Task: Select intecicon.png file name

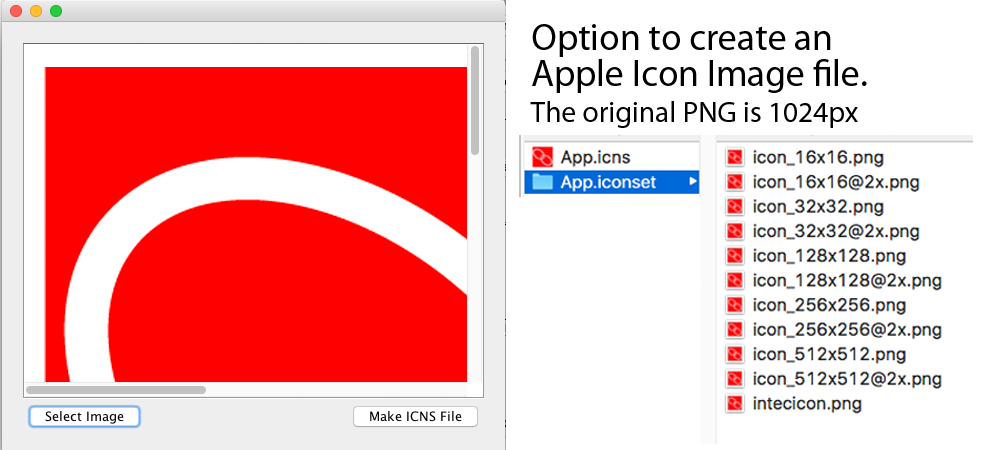Action: pyautogui.click(x=807, y=403)
